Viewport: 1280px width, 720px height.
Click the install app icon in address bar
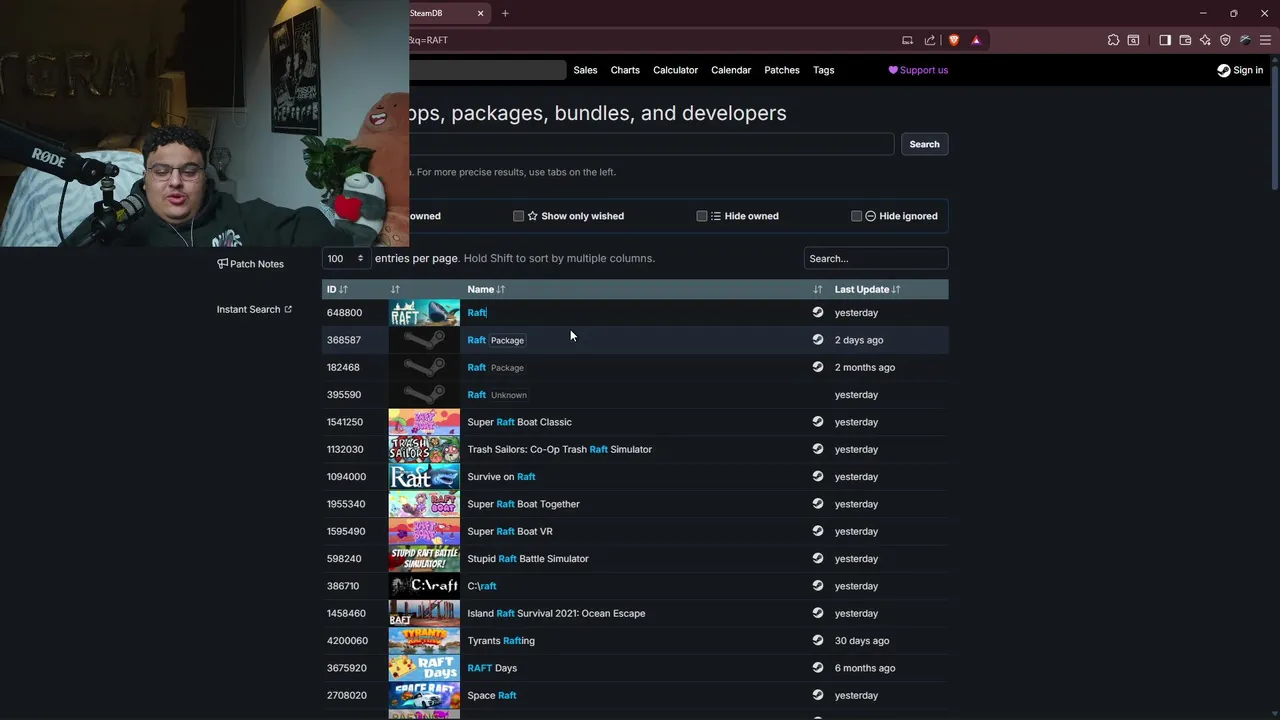coord(907,40)
